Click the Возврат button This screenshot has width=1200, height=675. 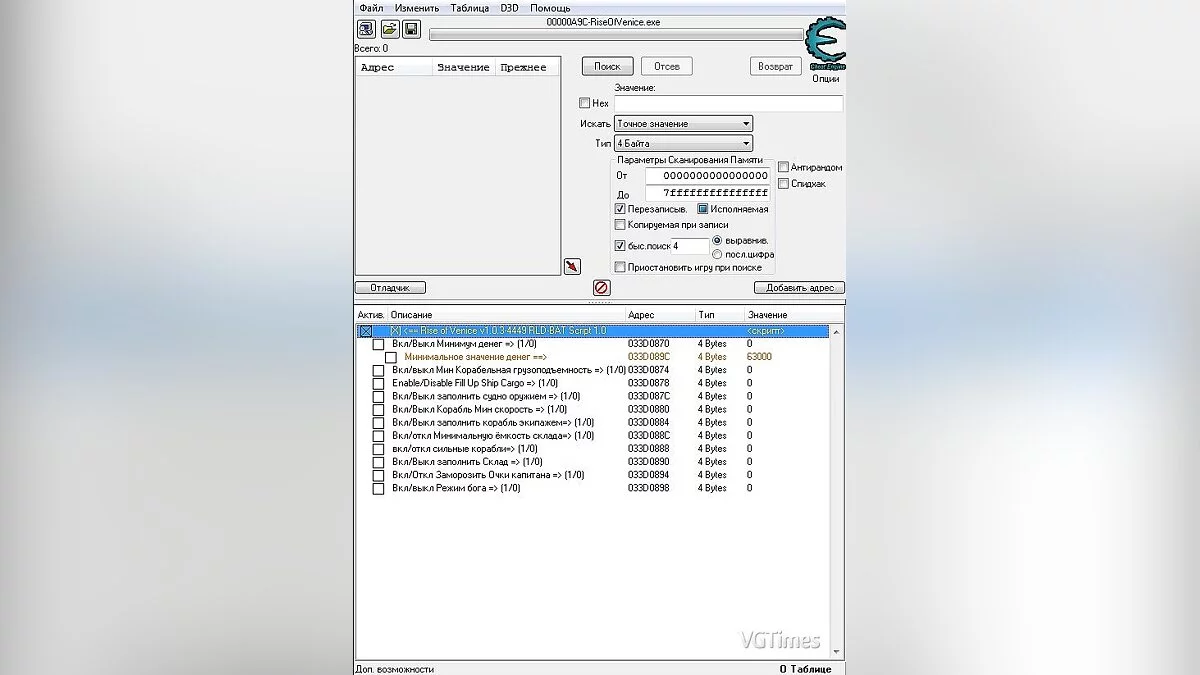click(775, 67)
